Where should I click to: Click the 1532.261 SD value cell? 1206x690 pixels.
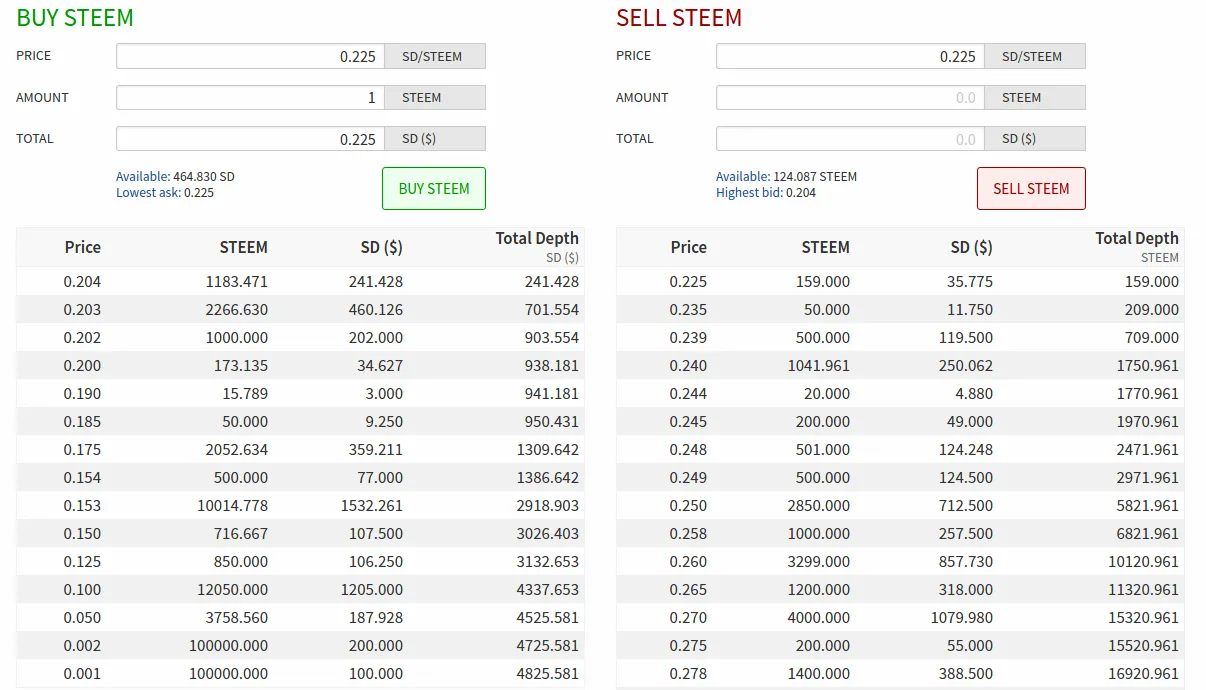point(372,506)
